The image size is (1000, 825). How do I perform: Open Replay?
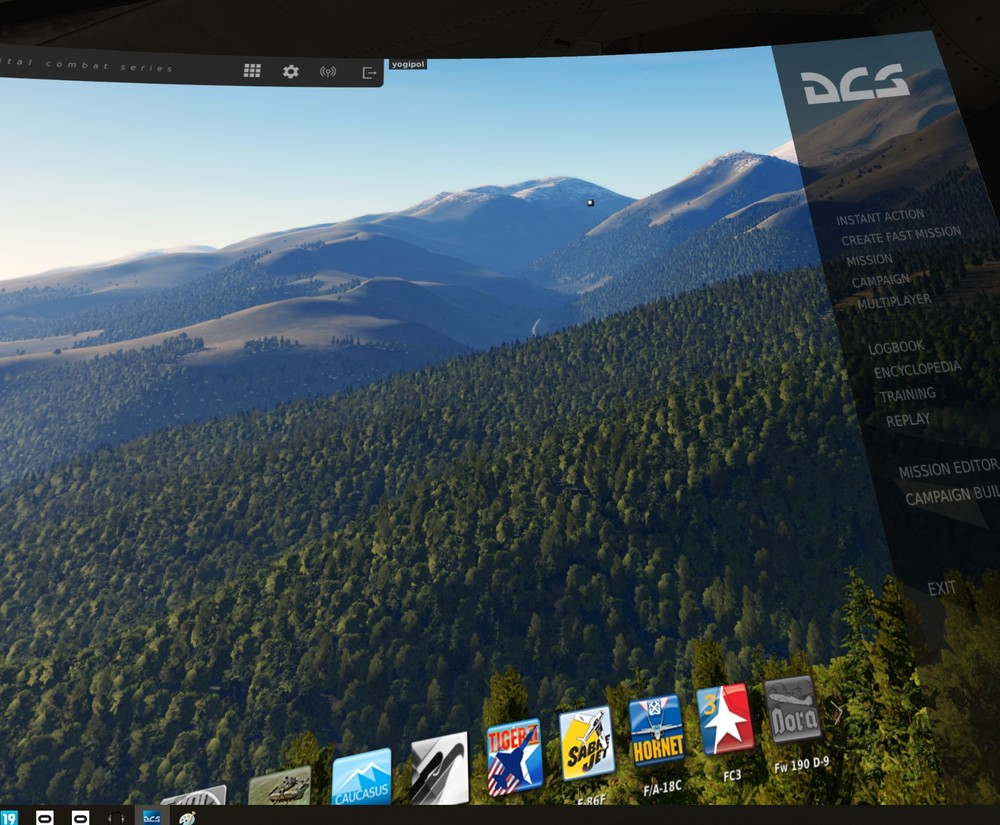pos(908,420)
